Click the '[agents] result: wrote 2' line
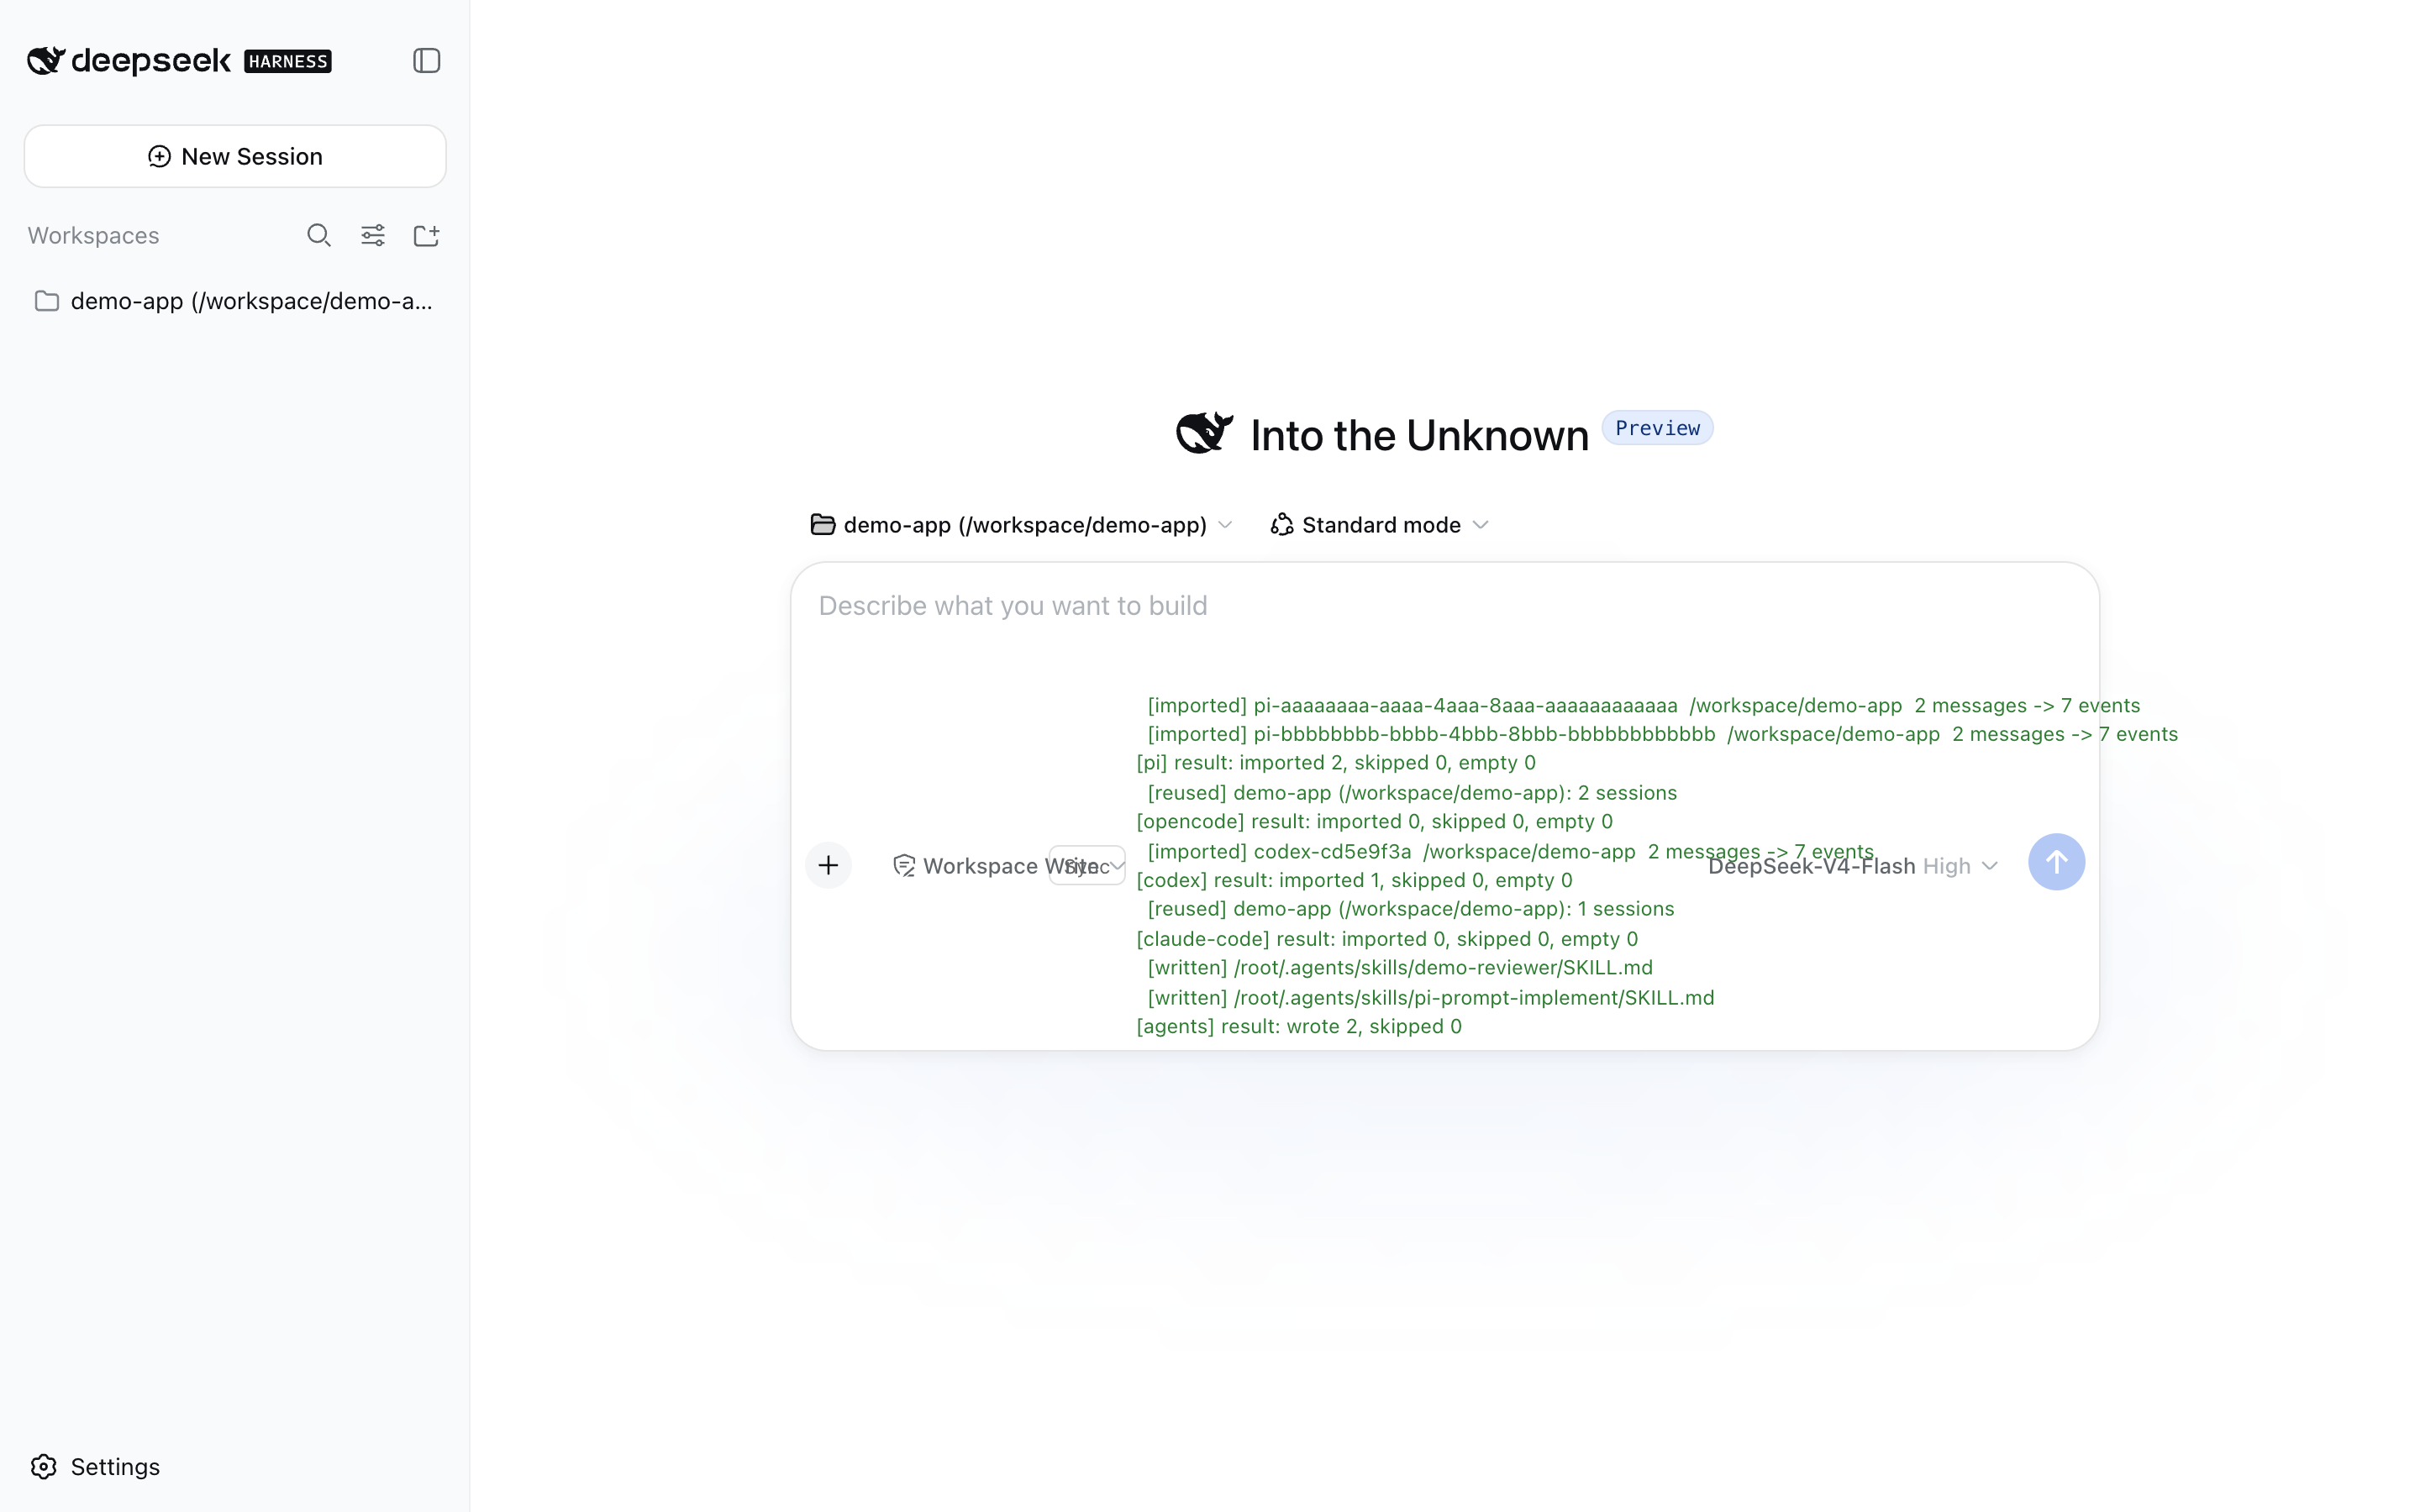The image size is (2420, 1512). [1299, 1027]
